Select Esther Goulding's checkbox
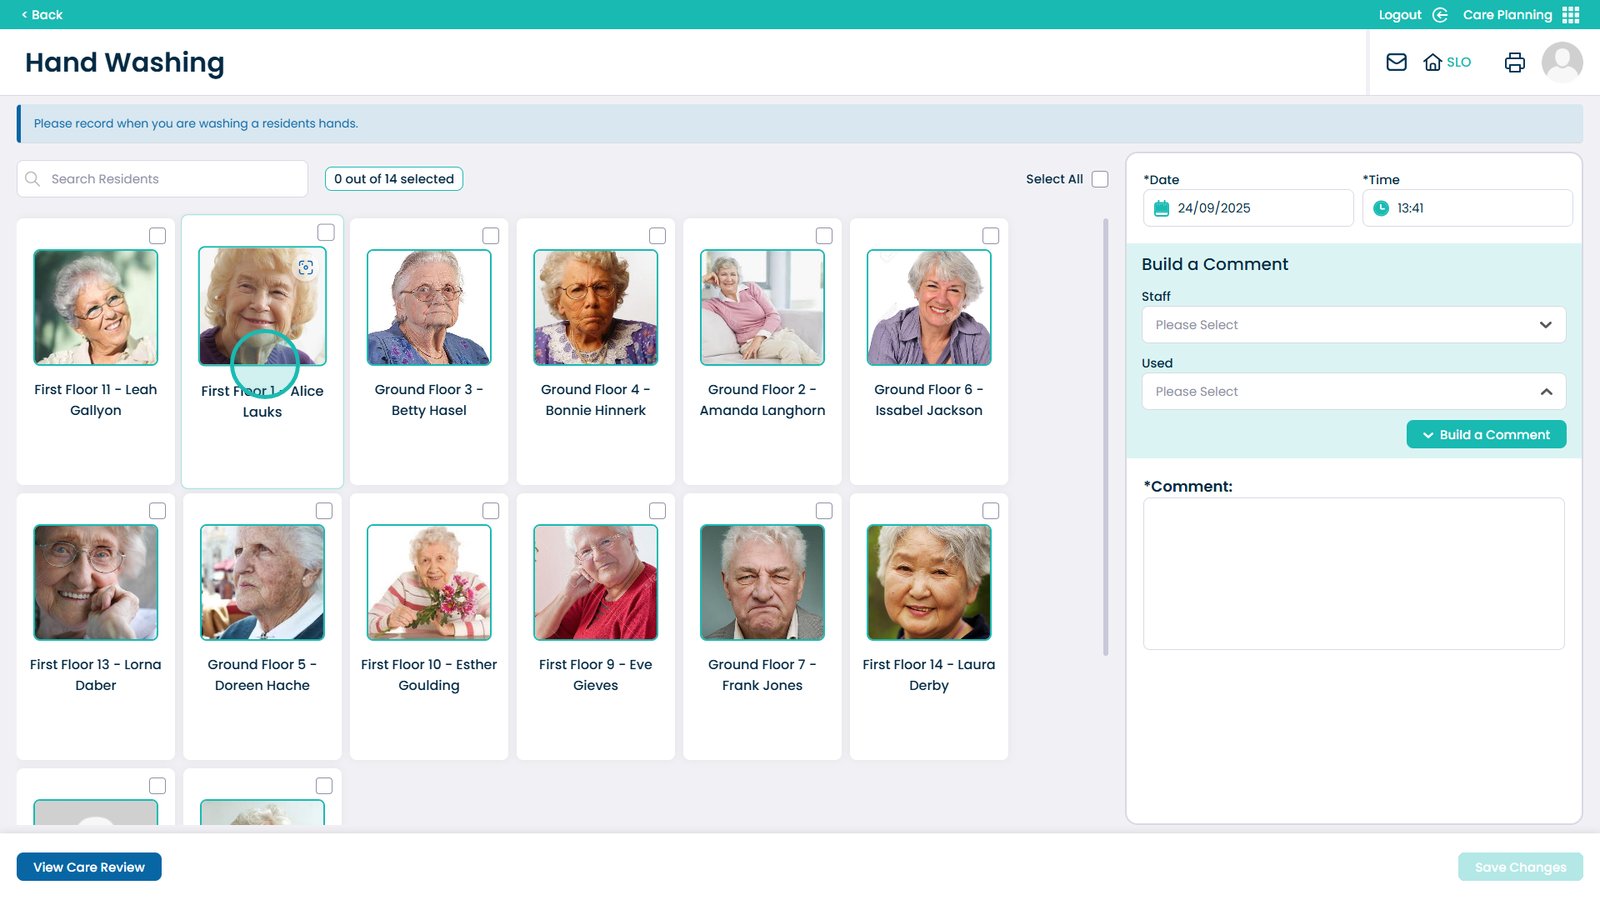The width and height of the screenshot is (1600, 900). pos(491,511)
